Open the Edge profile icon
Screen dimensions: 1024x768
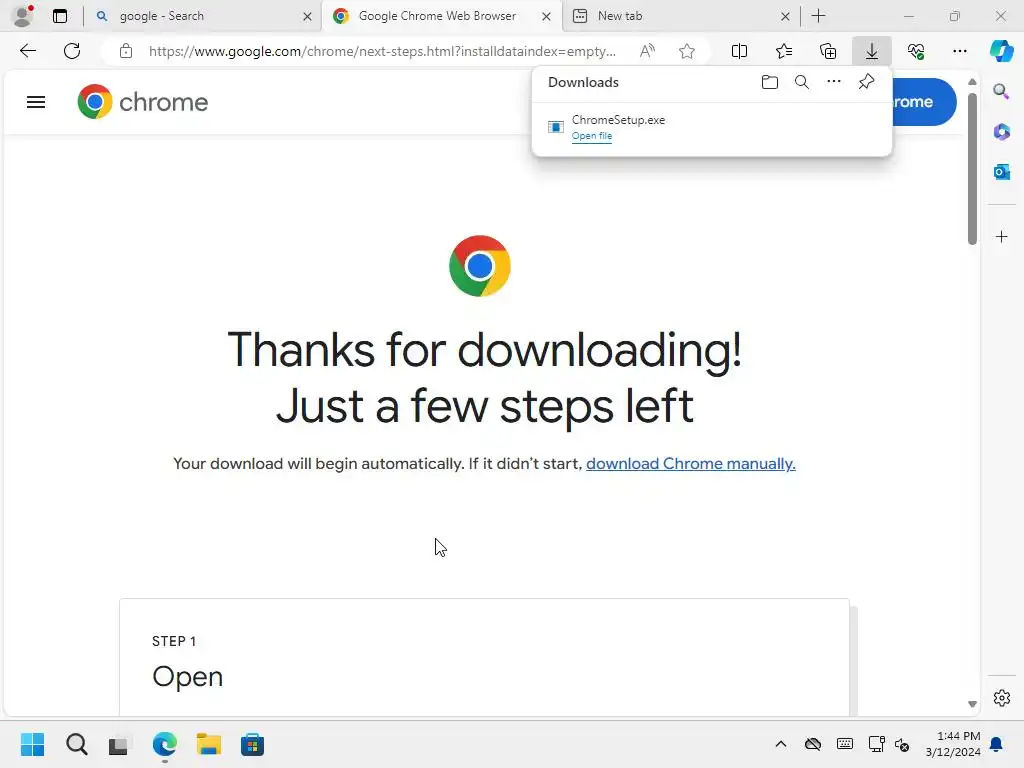pos(23,15)
